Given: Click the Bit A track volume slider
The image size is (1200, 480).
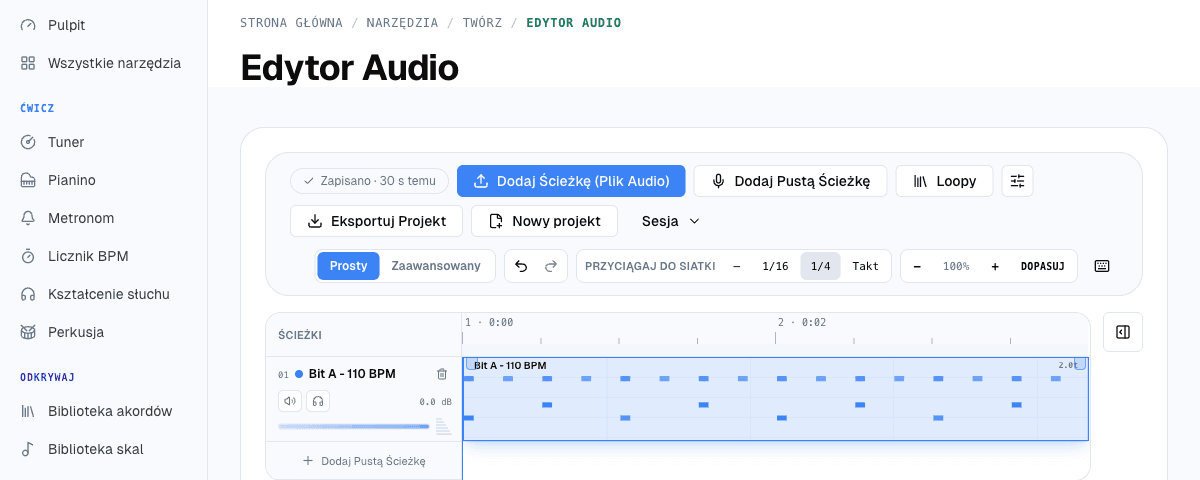Looking at the screenshot, I should 354,426.
